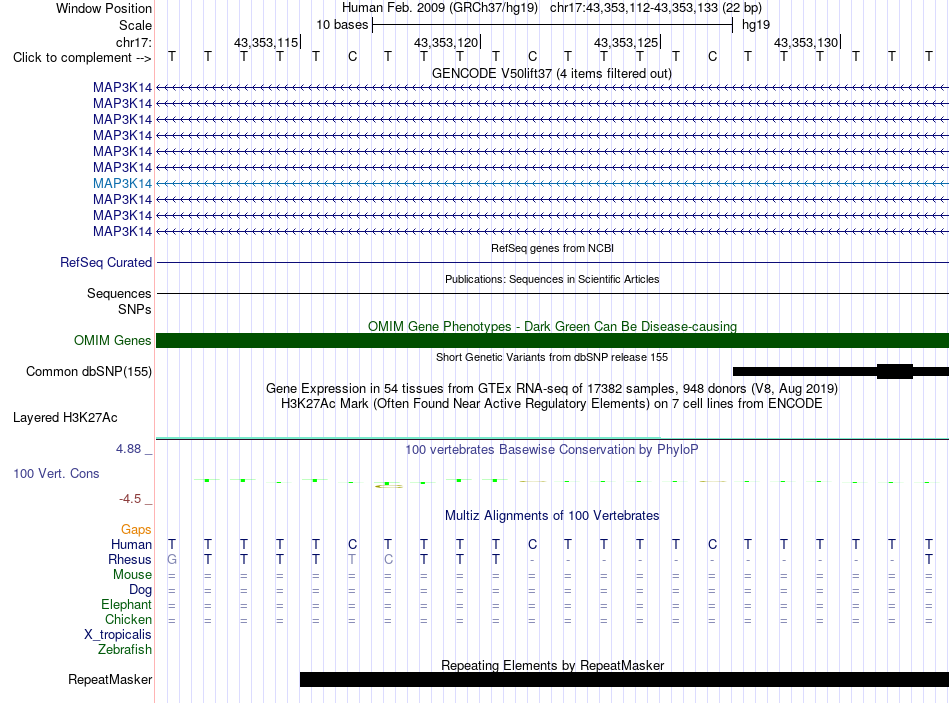Image resolution: width=950 pixels, height=703 pixels.
Task: Click the Rhesus alignment row label
Action: (130, 559)
